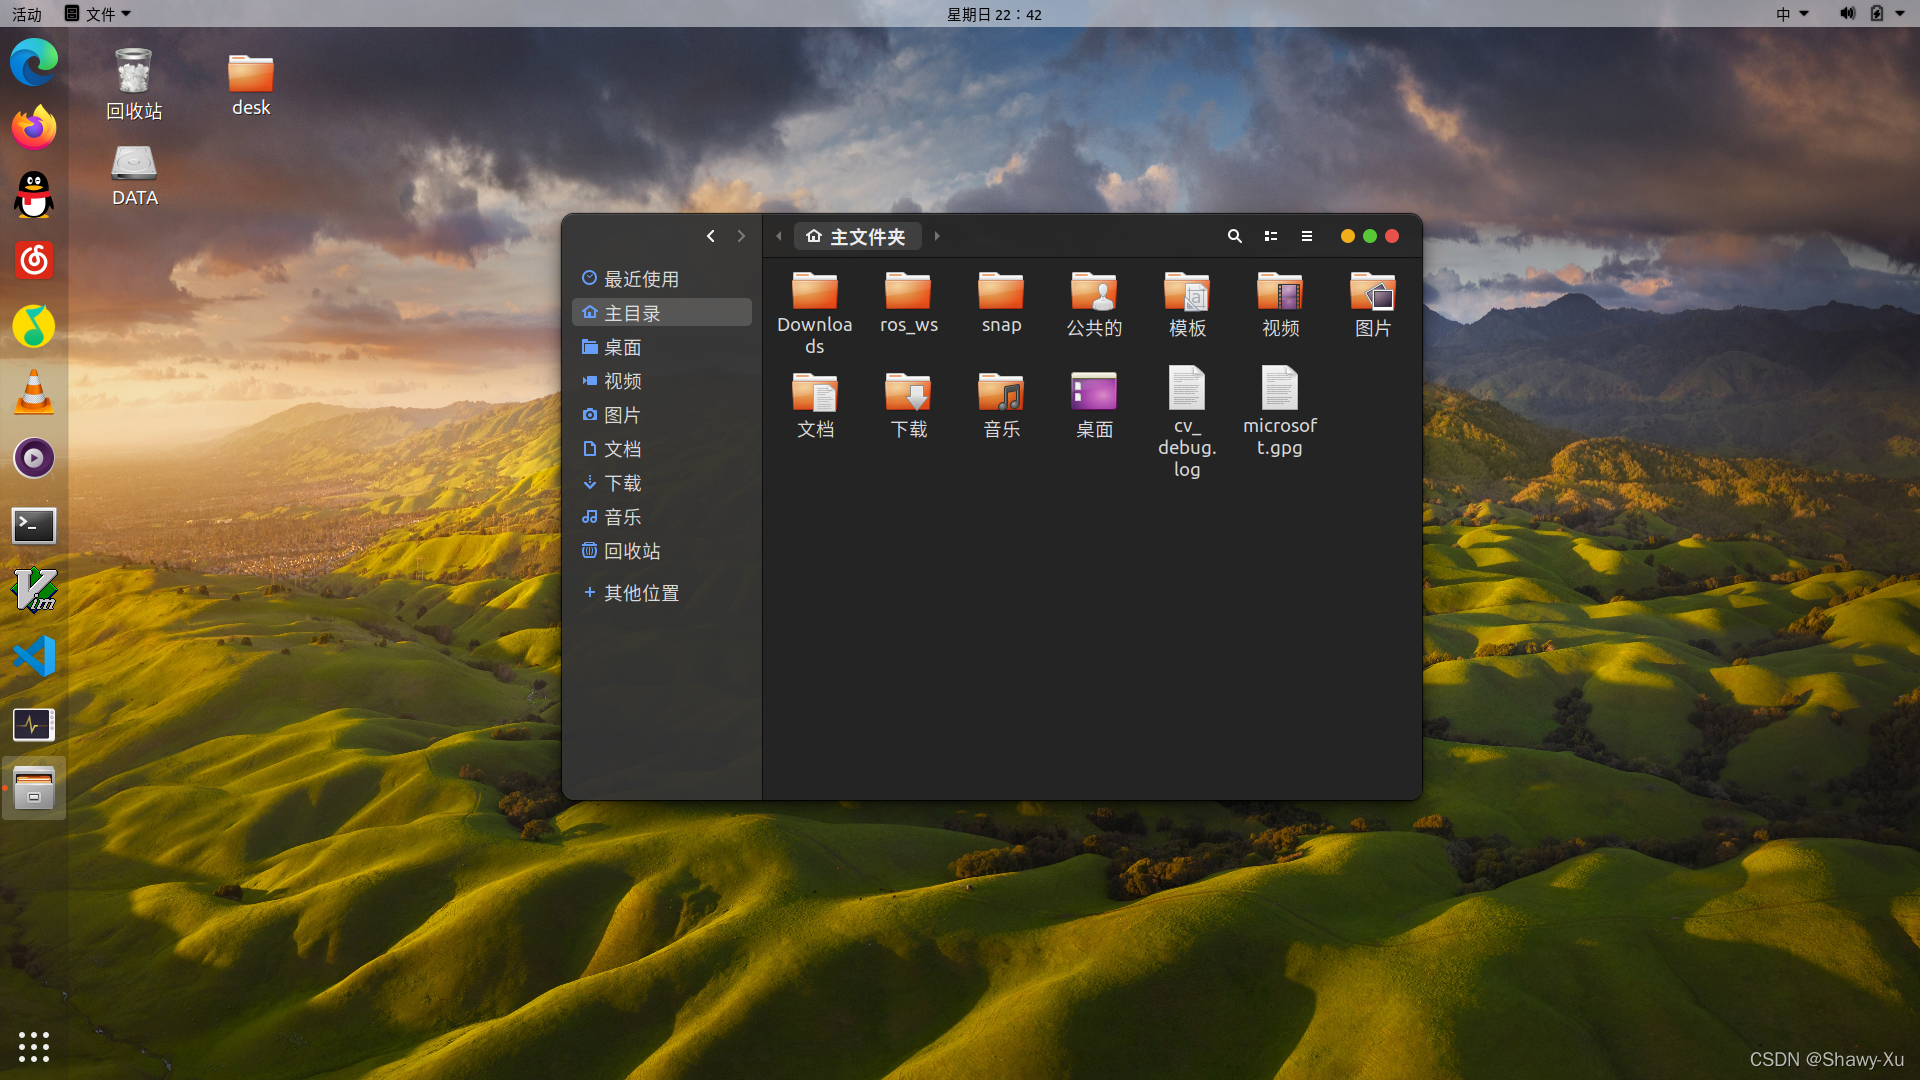Select 回收站 in the sidebar

tap(662, 550)
